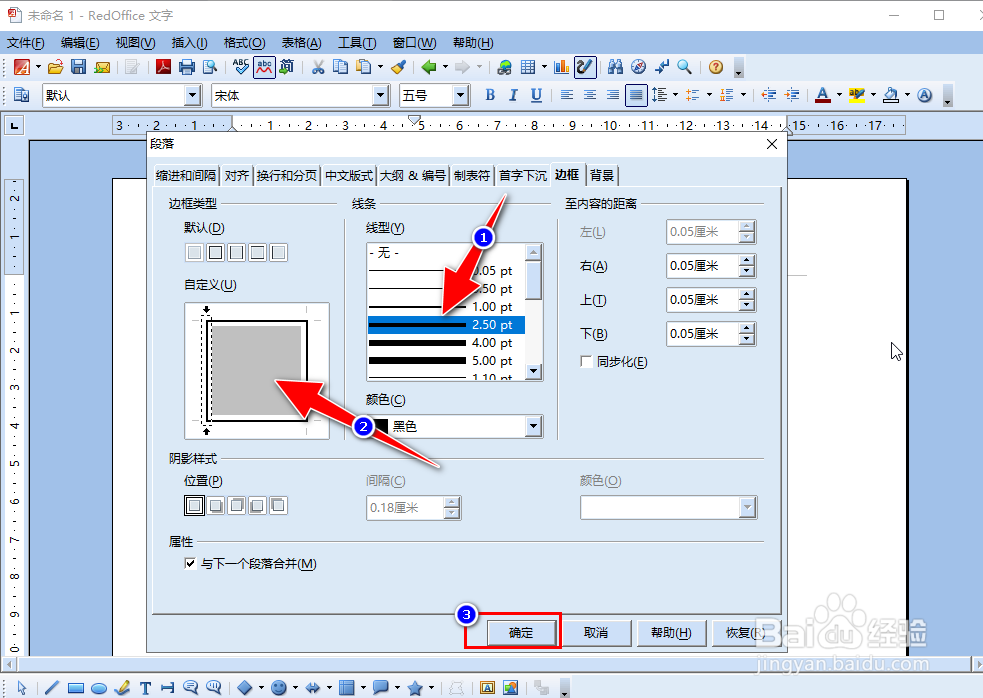
Task: Click 取消 button
Action: [596, 633]
